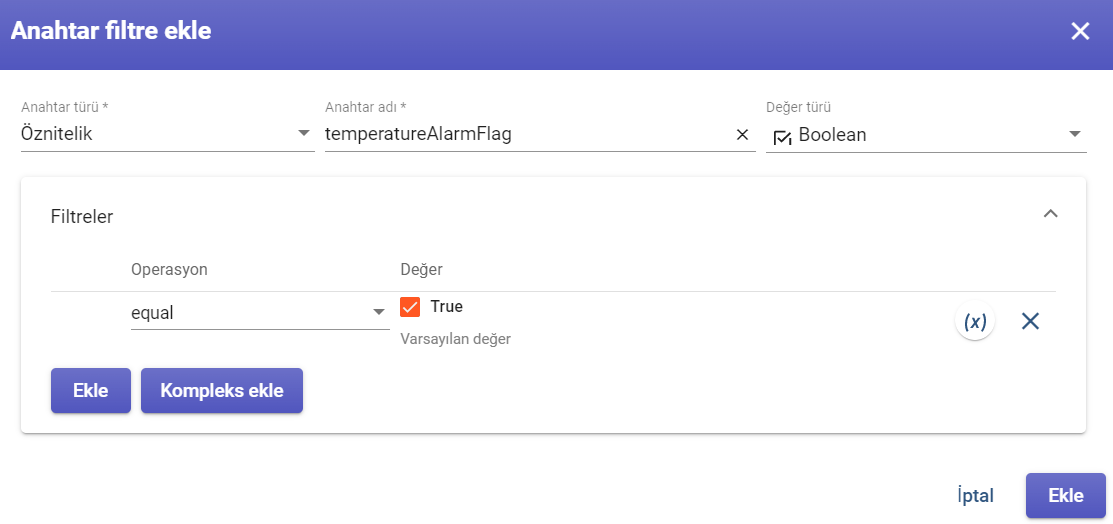The width and height of the screenshot is (1113, 524).
Task: Collapse the Filtreler panel
Action: click(1051, 213)
